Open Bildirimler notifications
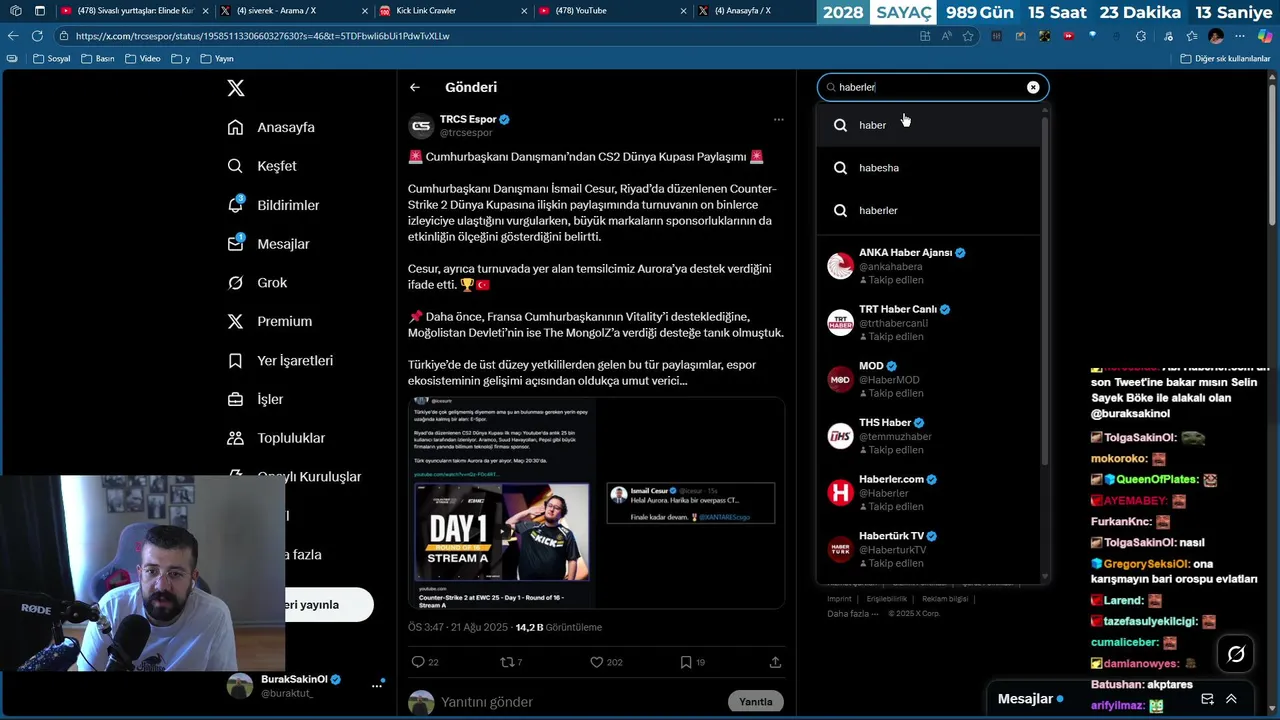 (273, 205)
